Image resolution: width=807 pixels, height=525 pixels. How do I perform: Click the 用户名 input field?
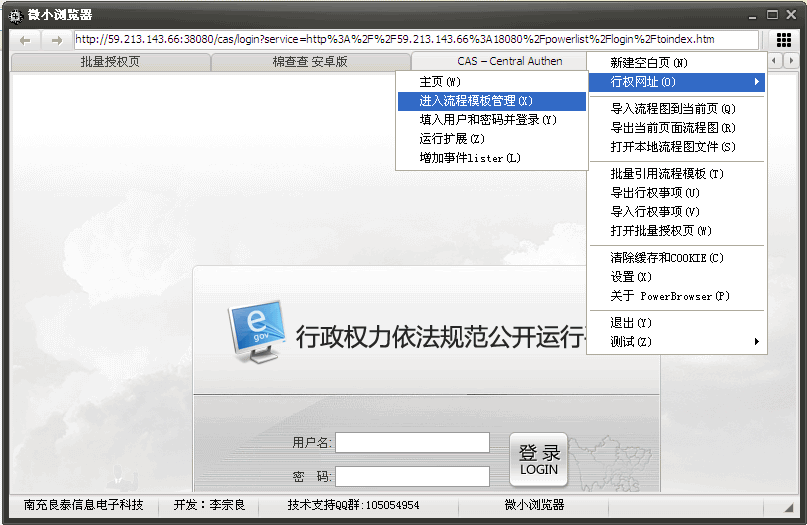click(412, 442)
